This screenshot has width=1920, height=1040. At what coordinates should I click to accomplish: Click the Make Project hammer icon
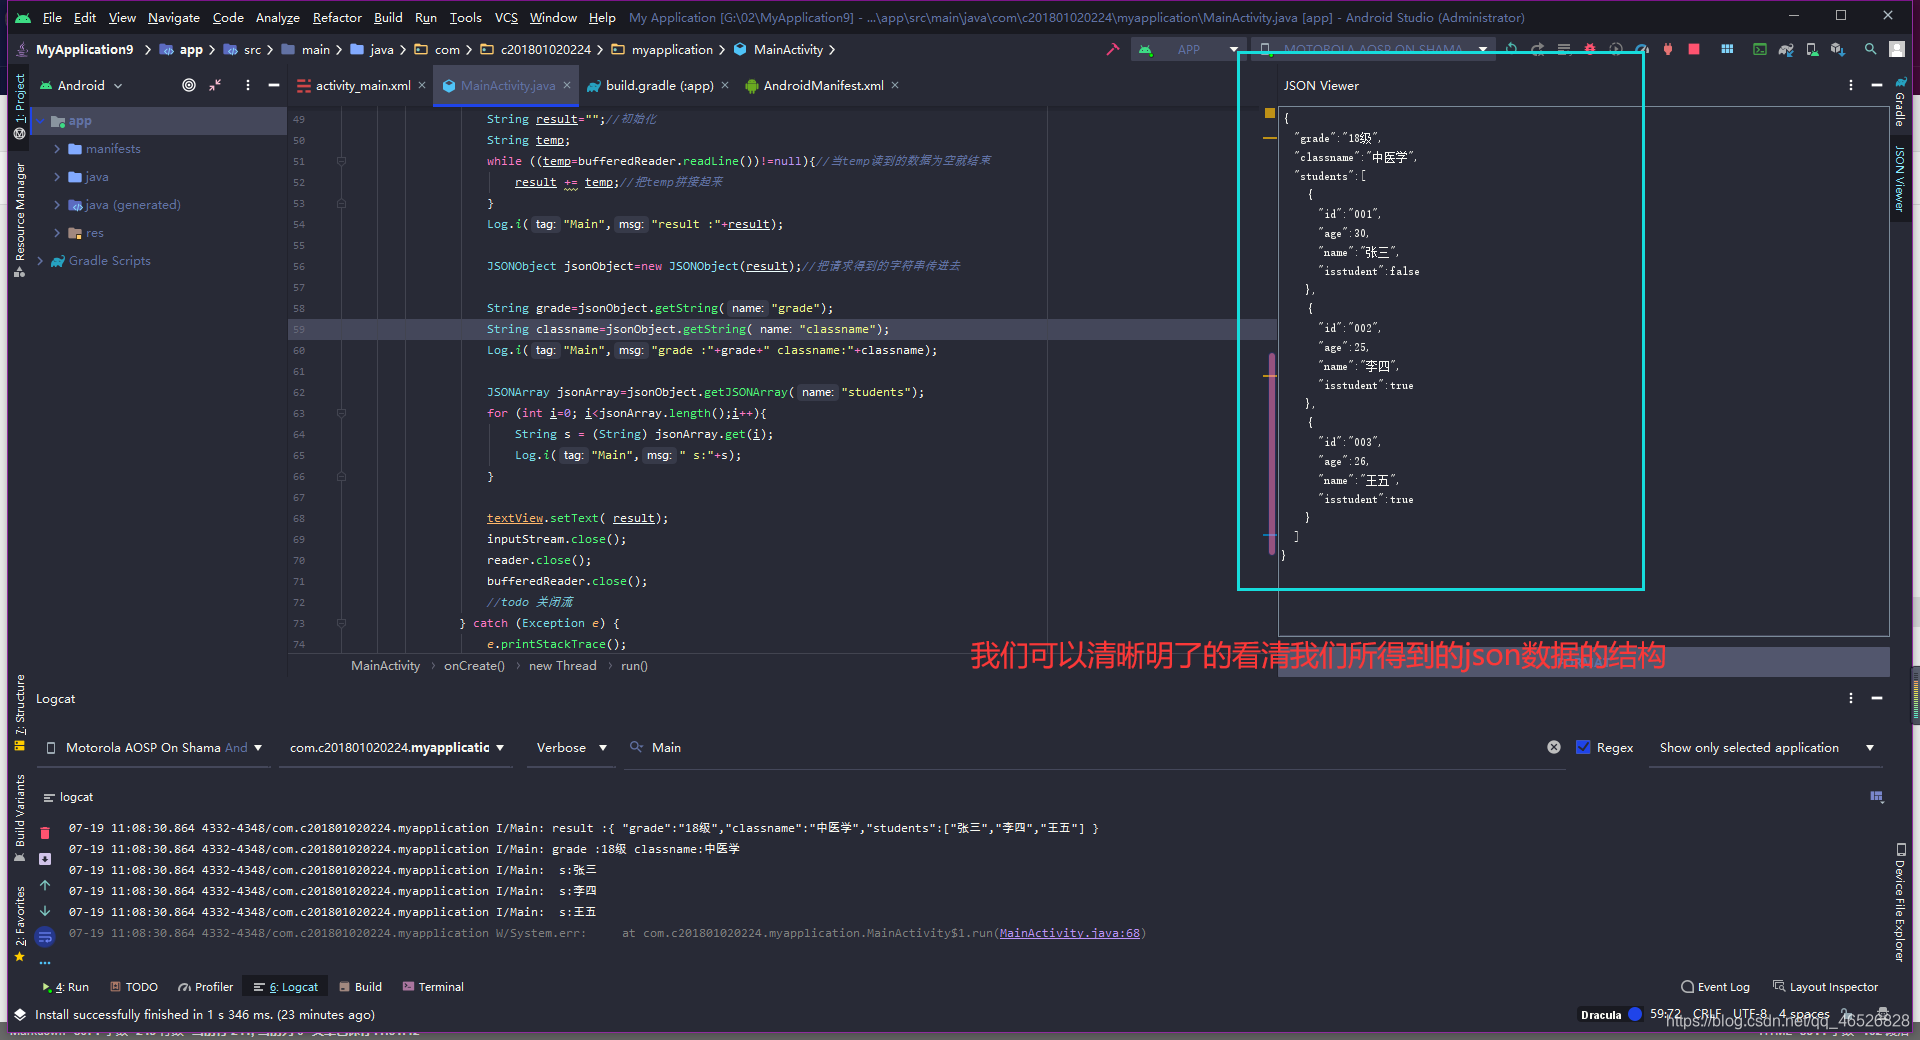pos(1112,49)
